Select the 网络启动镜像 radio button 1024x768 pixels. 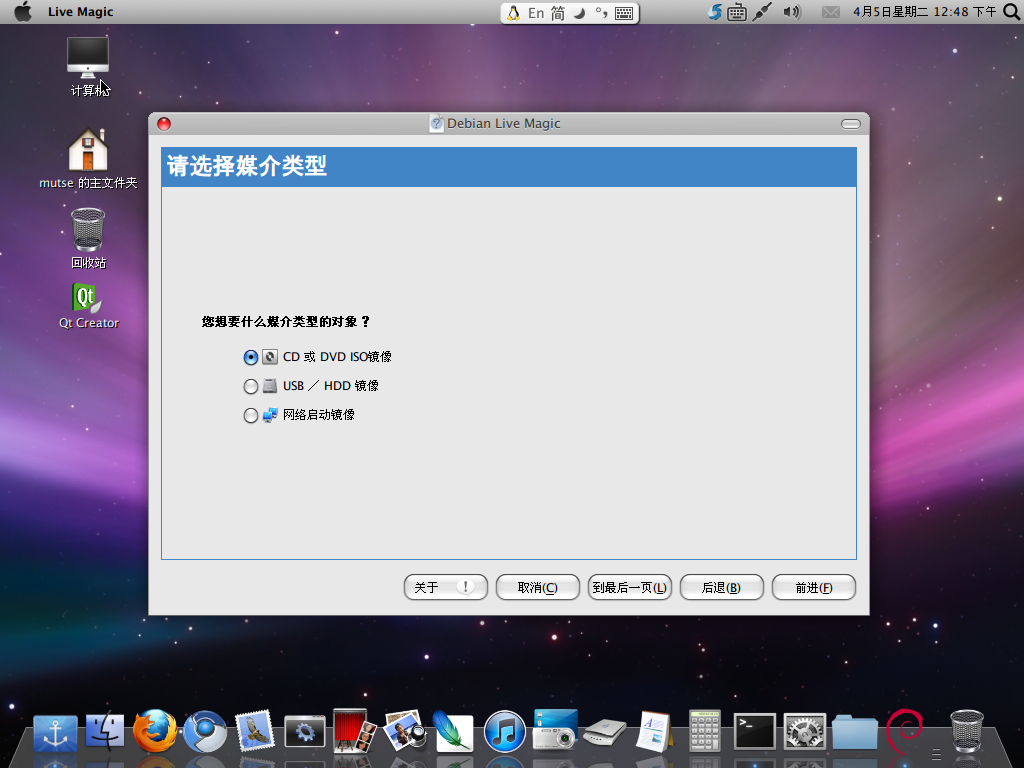tap(251, 415)
